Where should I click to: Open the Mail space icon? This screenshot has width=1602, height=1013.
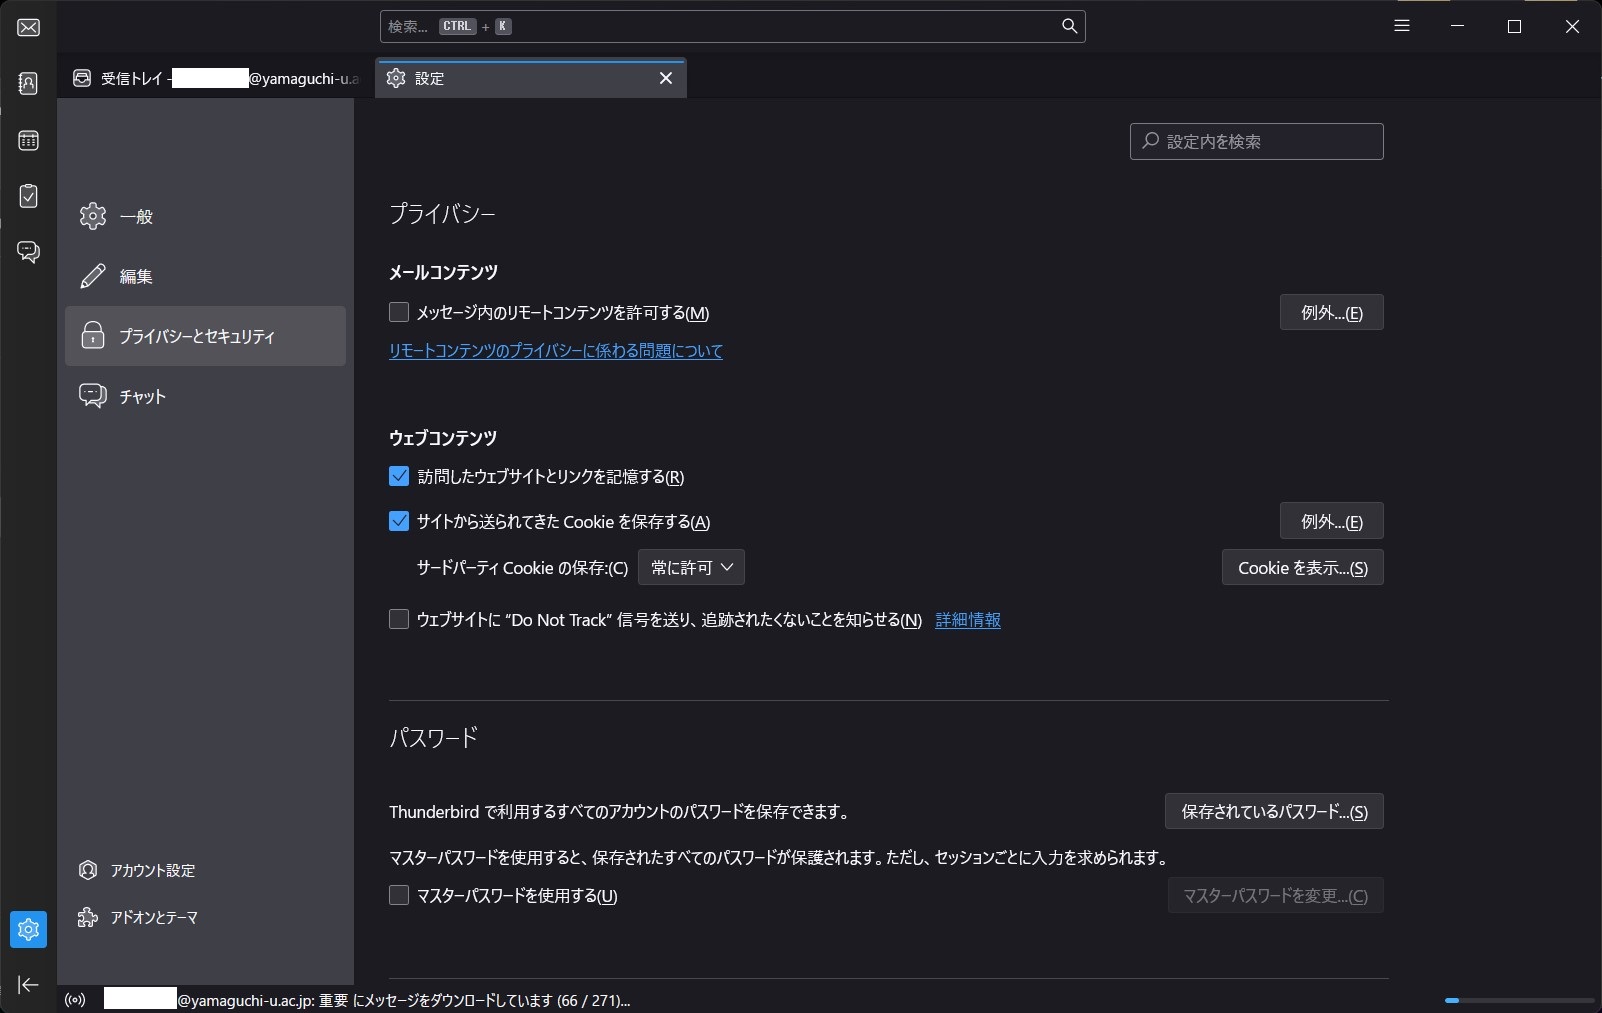coord(28,27)
